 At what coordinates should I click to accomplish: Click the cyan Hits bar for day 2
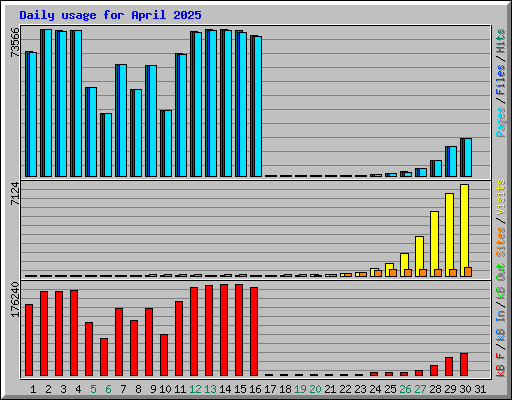pyautogui.click(x=46, y=103)
